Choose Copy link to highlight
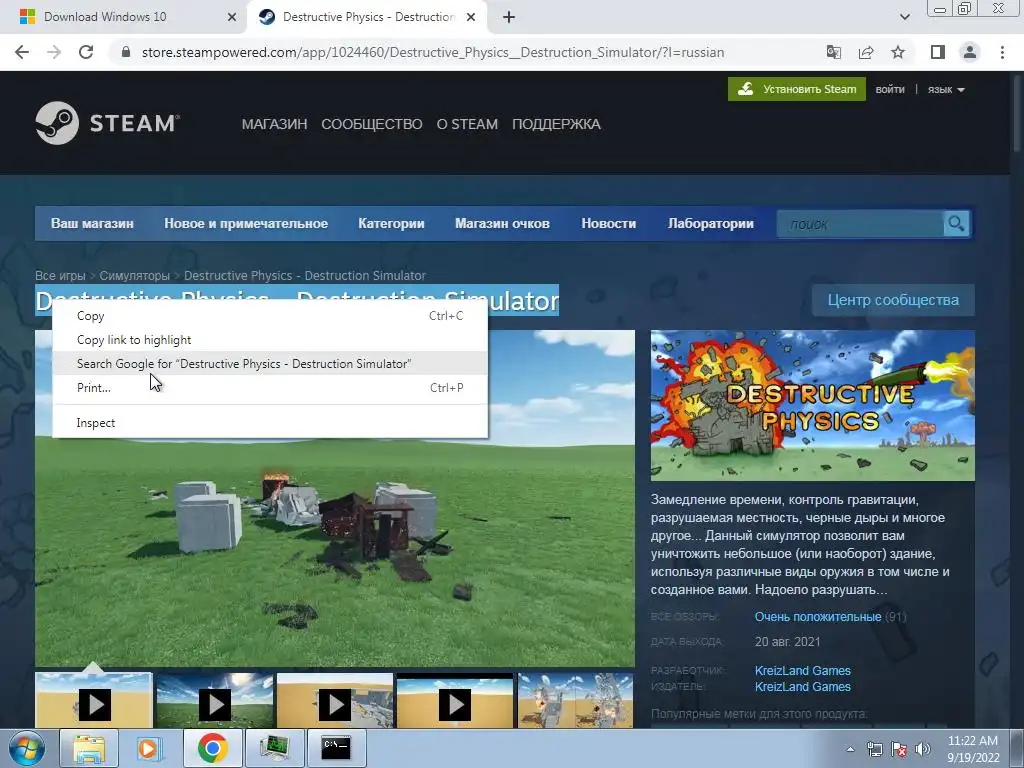The width and height of the screenshot is (1024, 768). tap(270, 340)
